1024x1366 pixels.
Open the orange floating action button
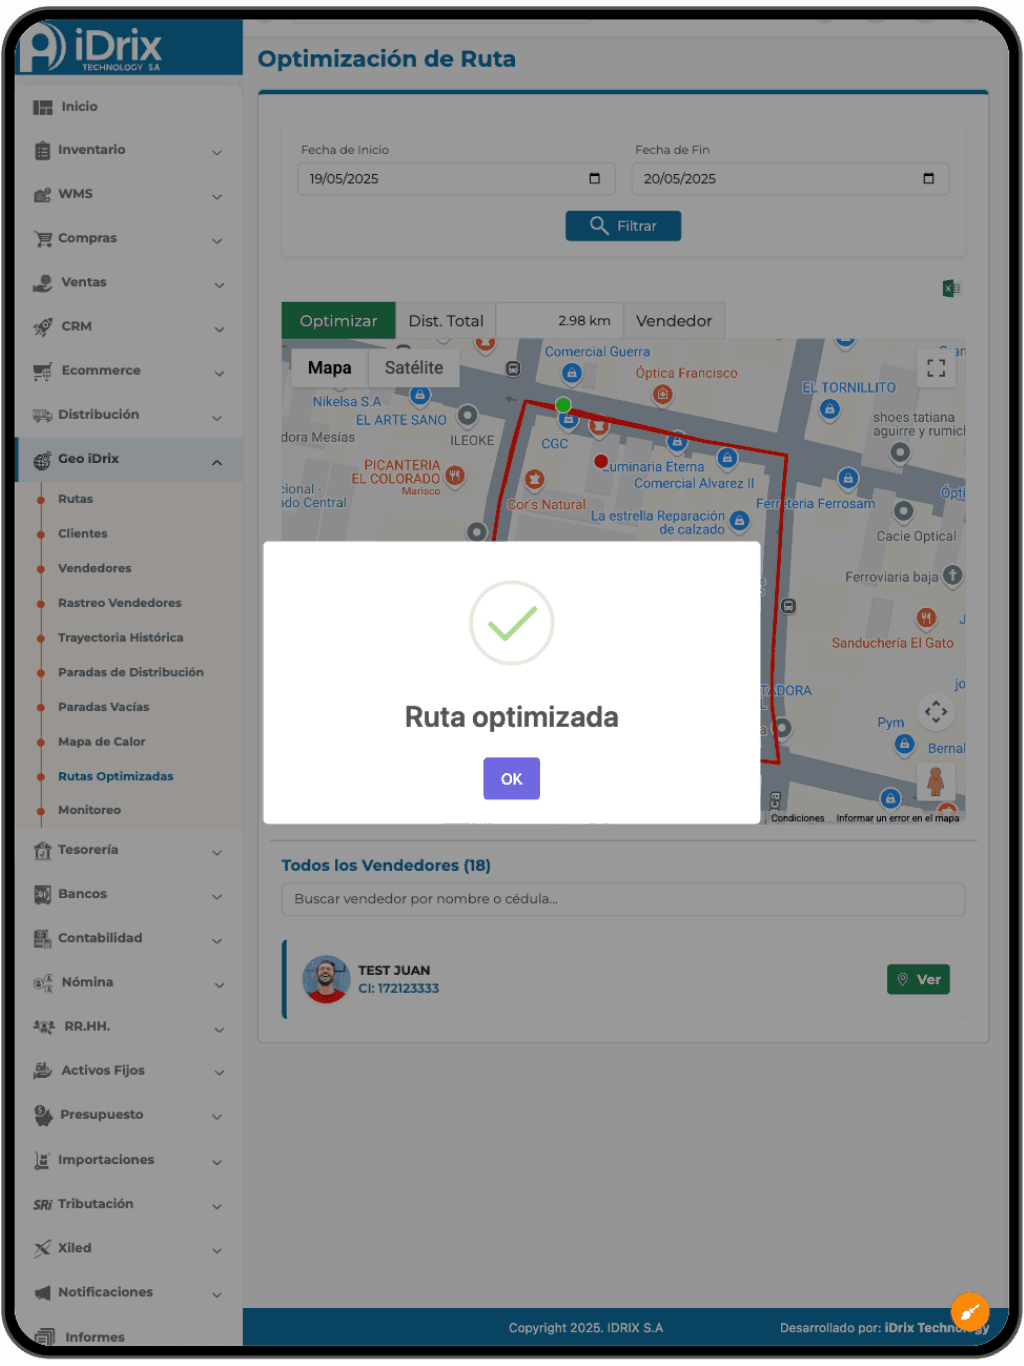click(x=969, y=1311)
